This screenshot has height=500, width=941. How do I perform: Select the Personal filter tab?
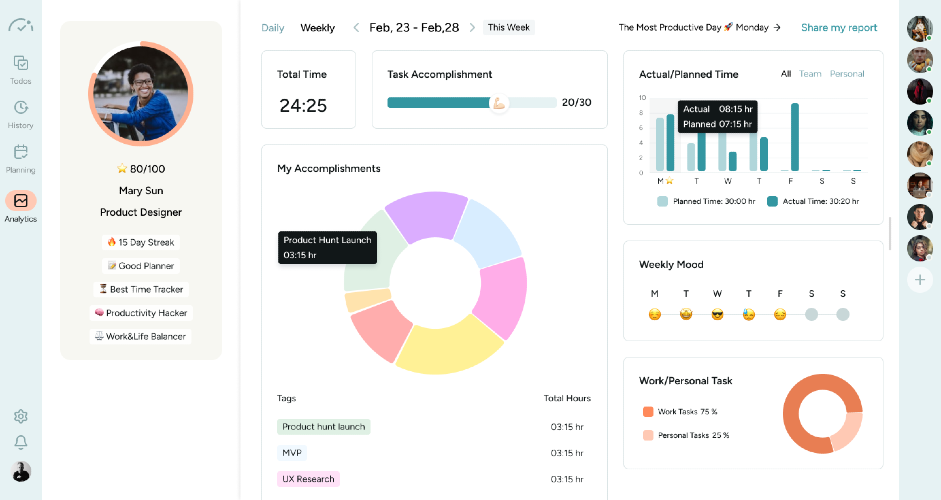[847, 74]
